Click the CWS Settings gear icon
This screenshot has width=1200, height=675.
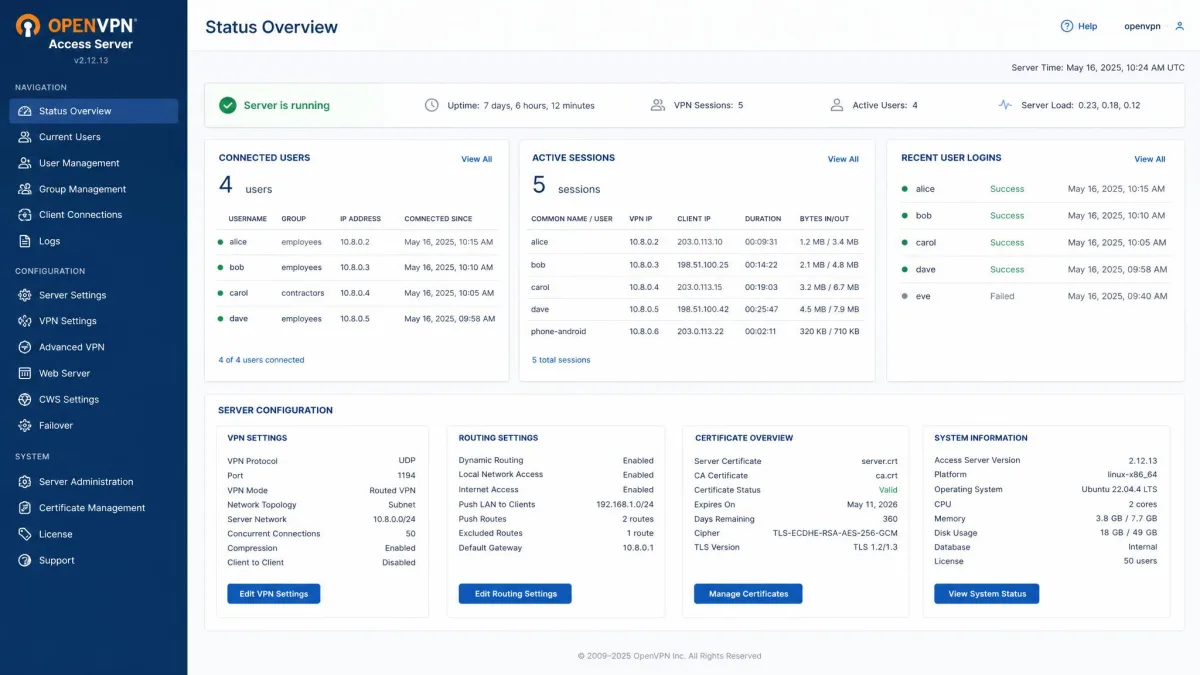coord(25,399)
